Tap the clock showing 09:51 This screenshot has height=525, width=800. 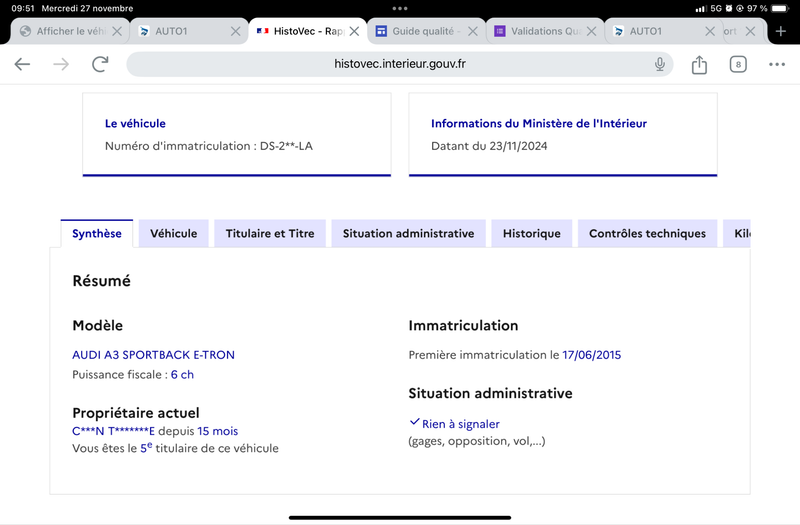(x=23, y=8)
